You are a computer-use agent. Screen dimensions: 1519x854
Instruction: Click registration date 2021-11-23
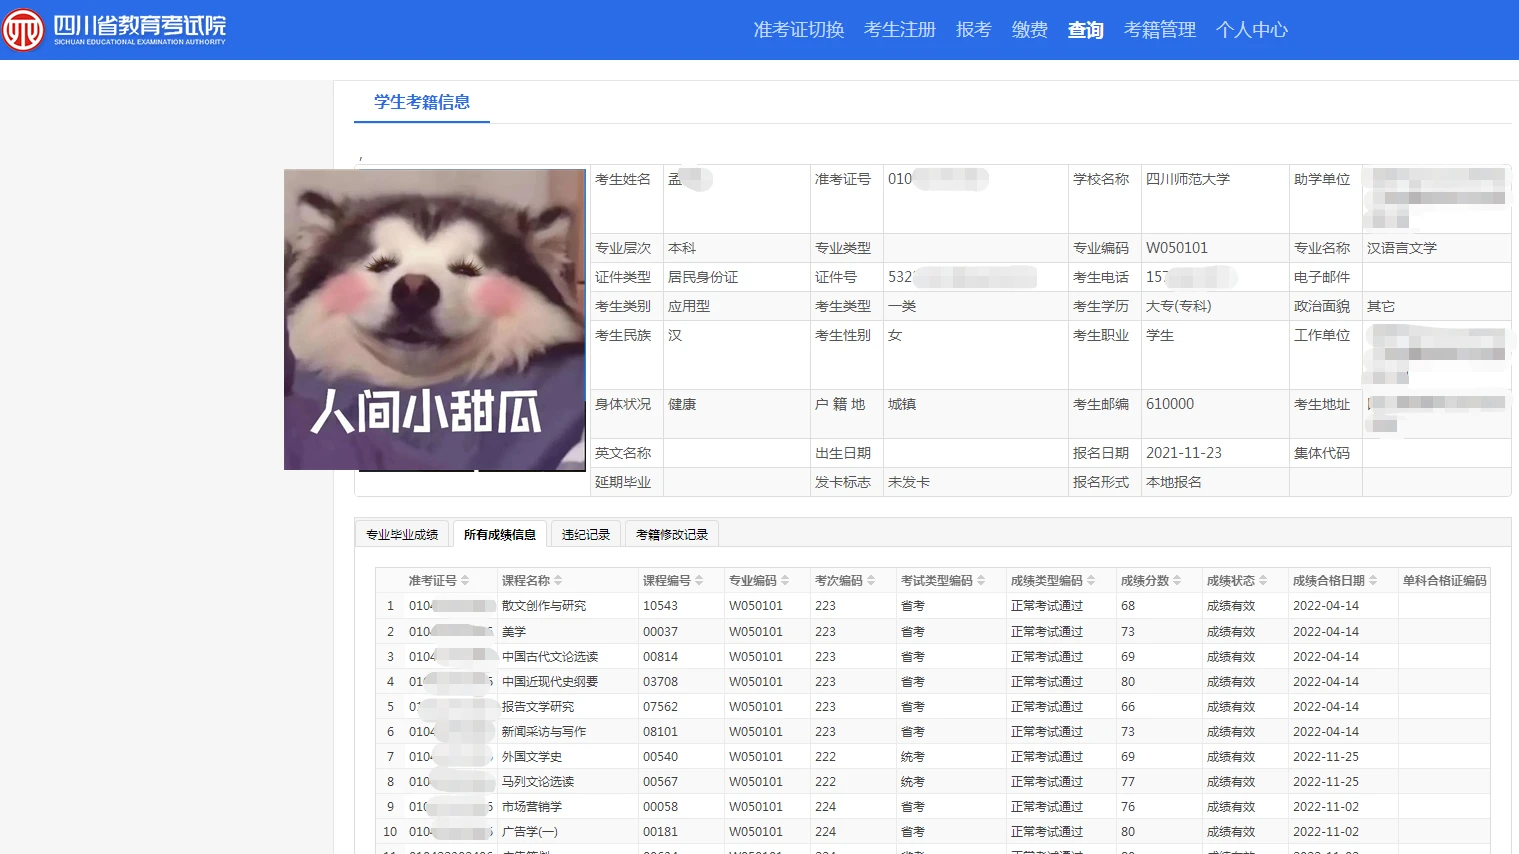coord(1184,453)
